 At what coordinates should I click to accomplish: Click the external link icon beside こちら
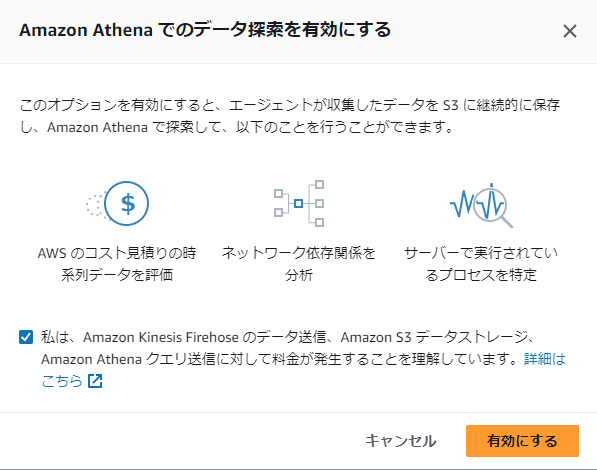coord(95,381)
